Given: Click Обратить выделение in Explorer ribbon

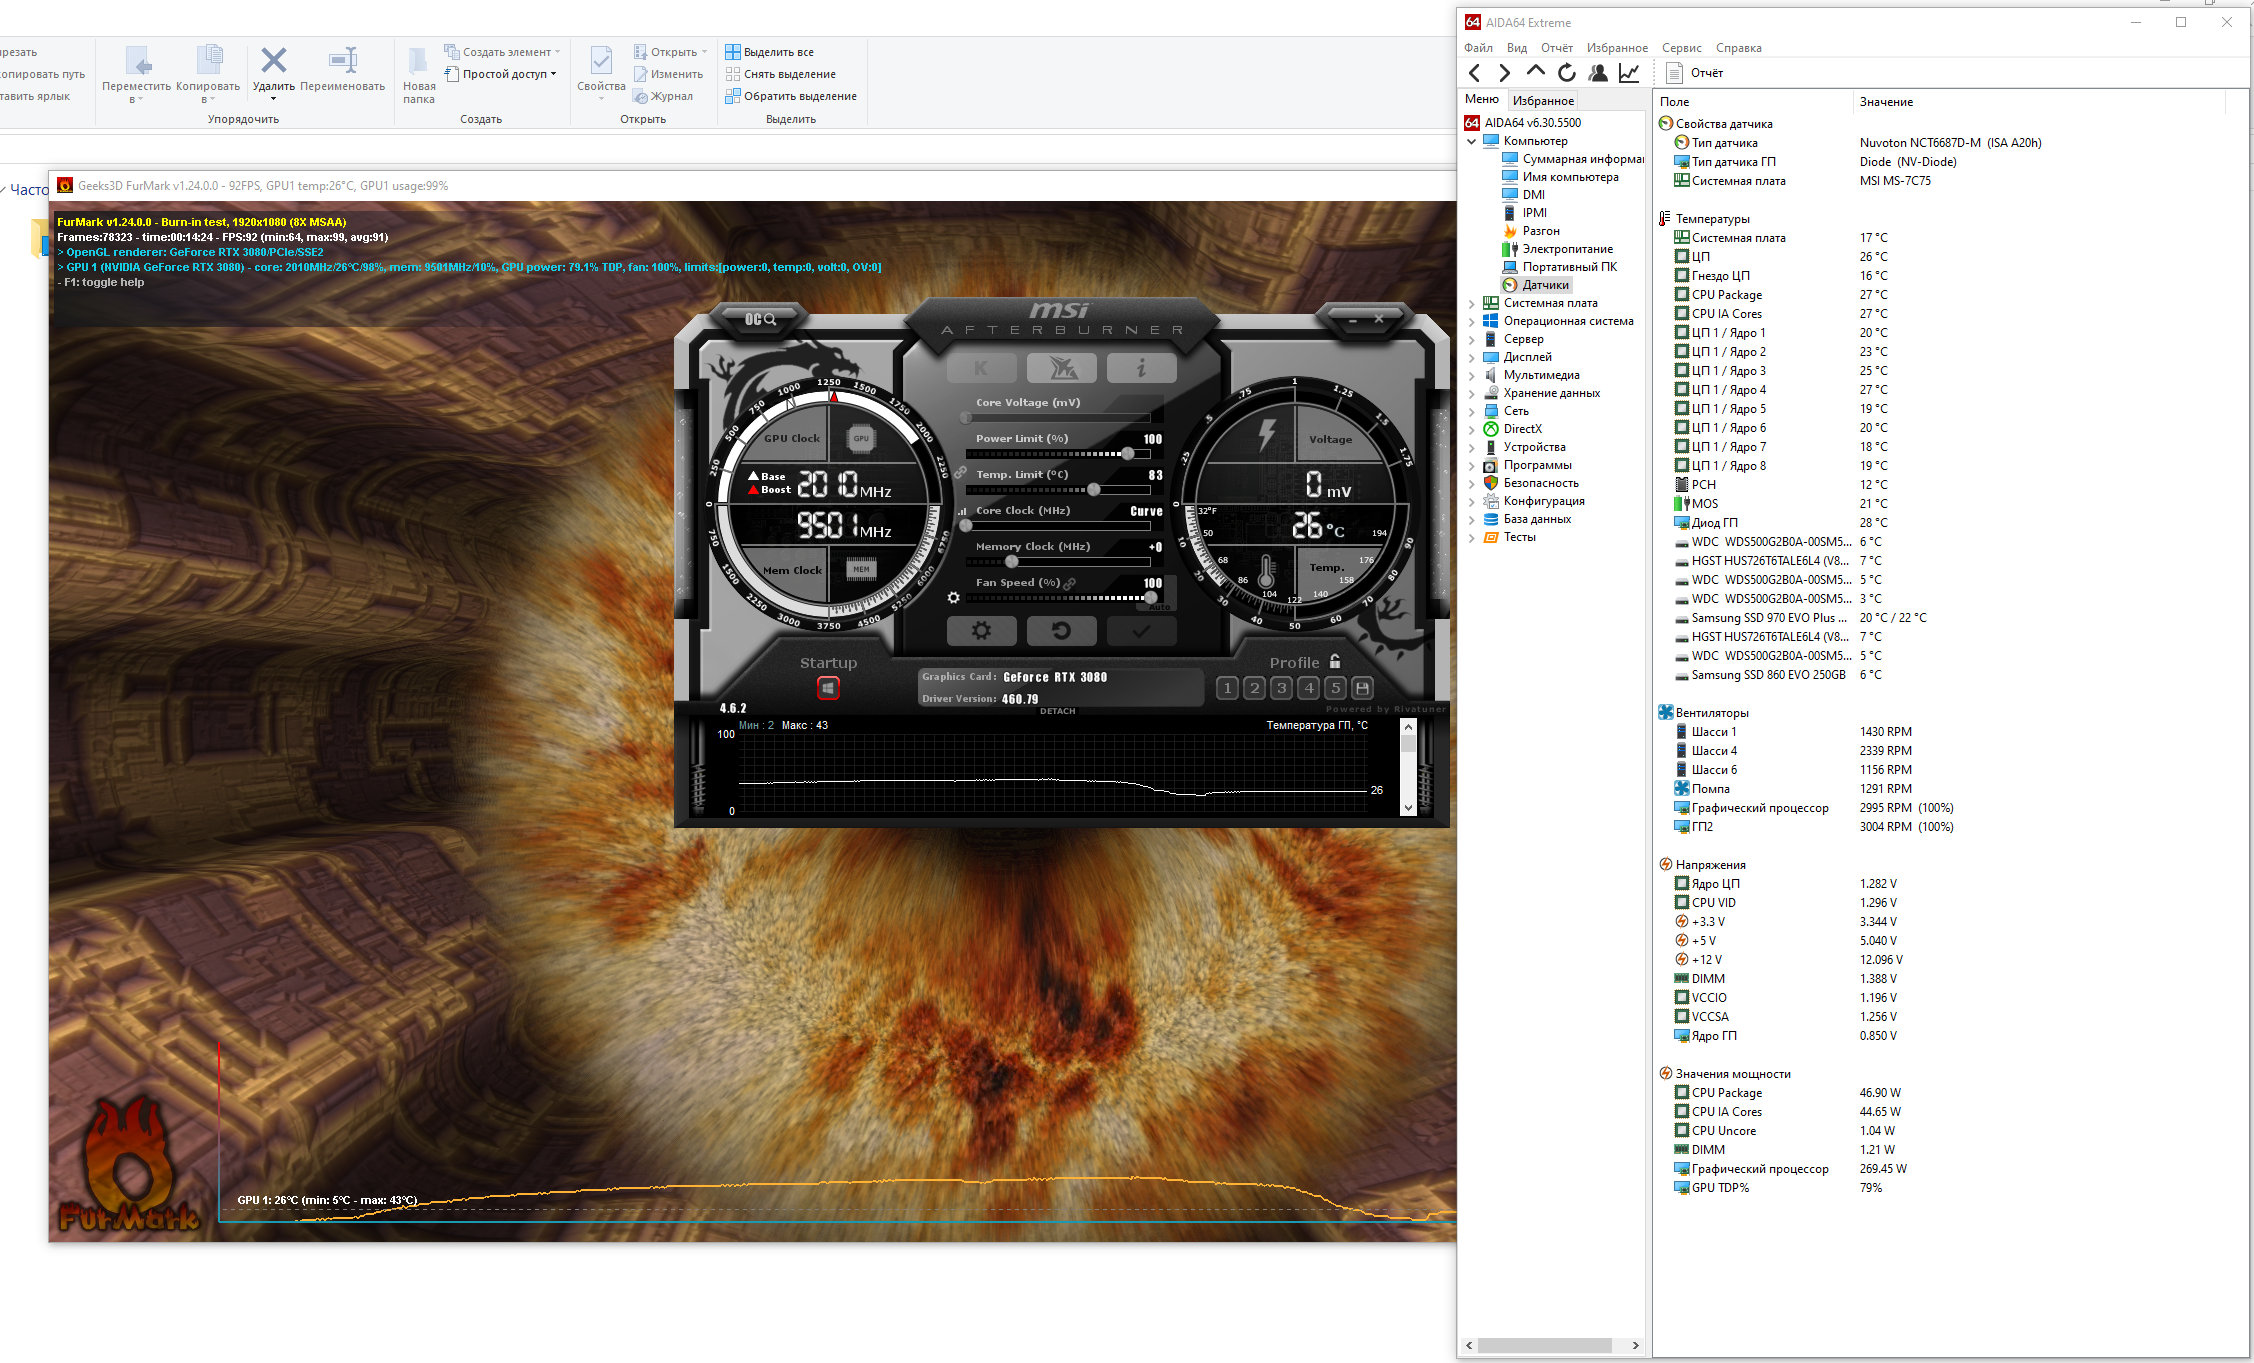Looking at the screenshot, I should [x=791, y=96].
